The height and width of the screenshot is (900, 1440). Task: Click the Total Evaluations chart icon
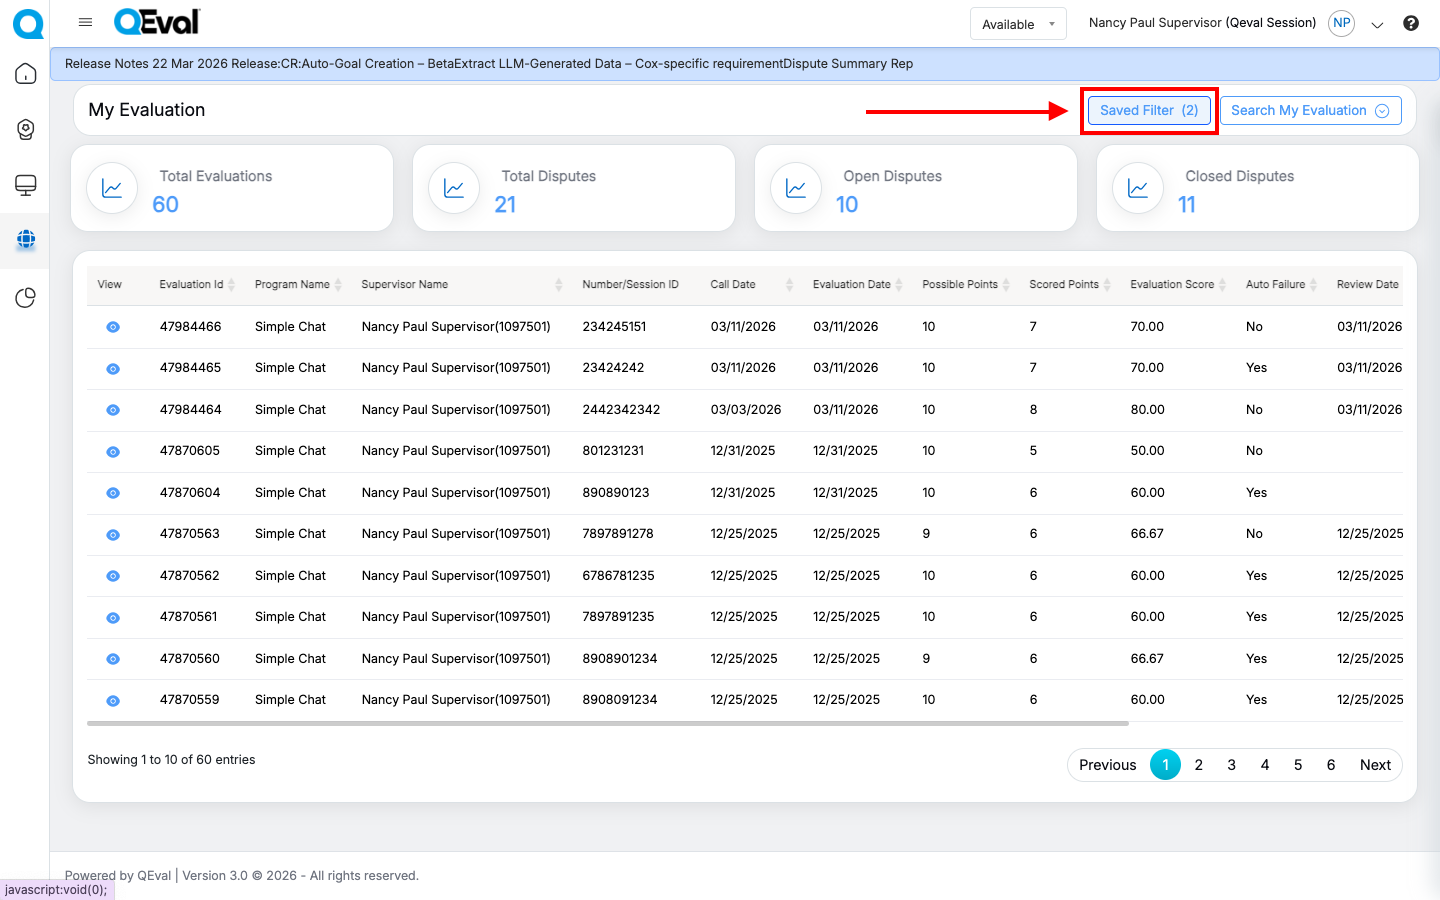point(112,188)
